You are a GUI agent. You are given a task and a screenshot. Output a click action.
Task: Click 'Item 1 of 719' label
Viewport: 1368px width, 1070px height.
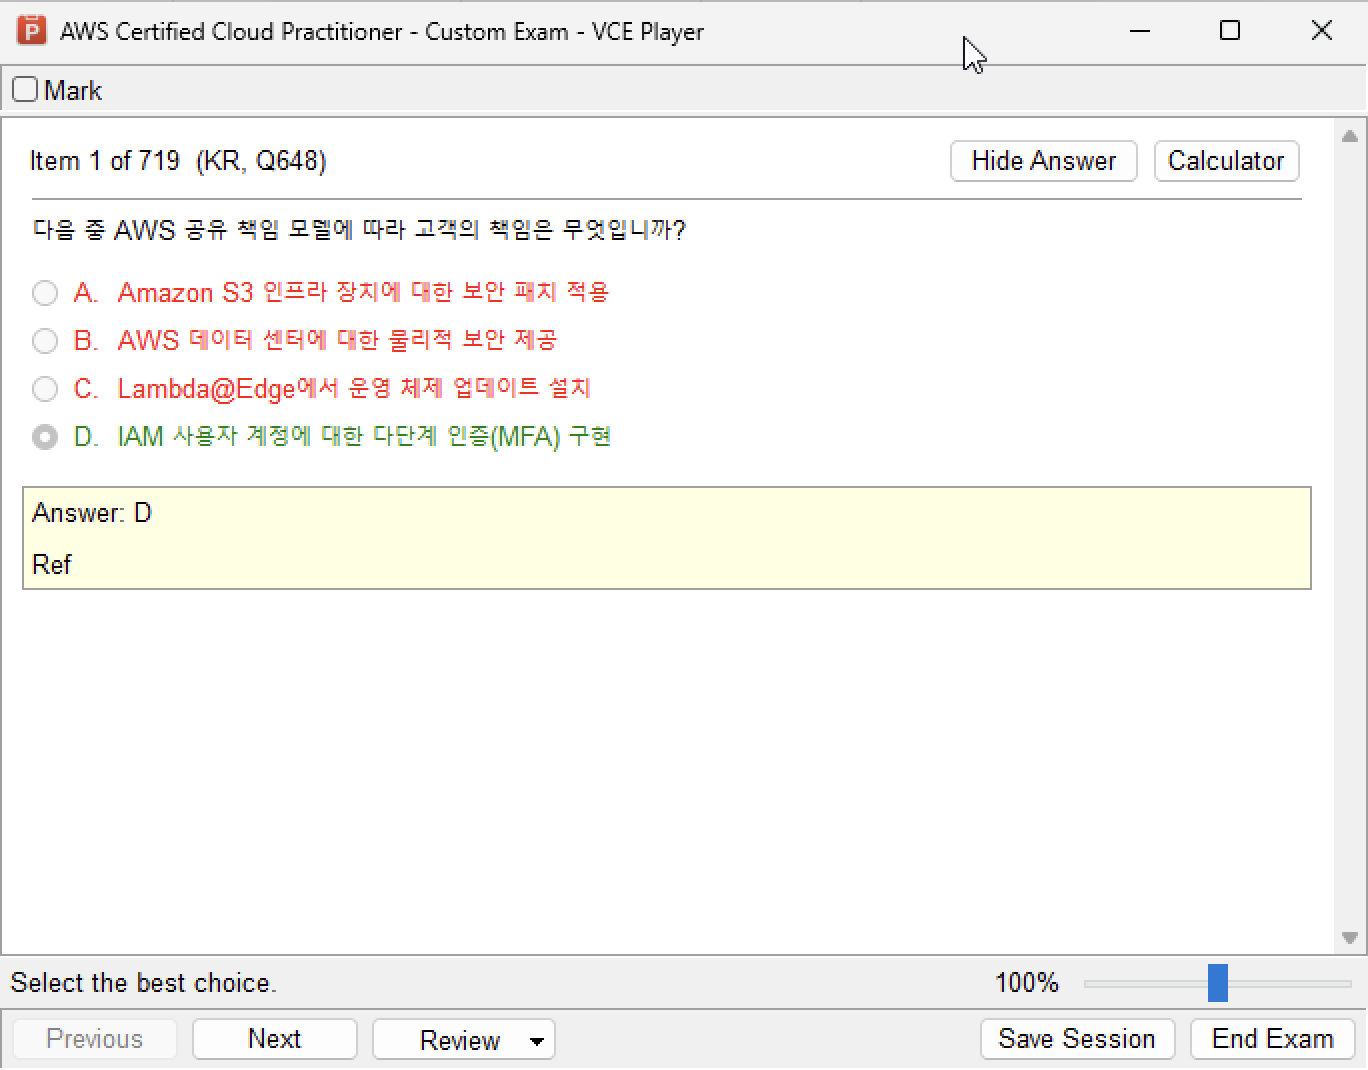[x=105, y=161]
